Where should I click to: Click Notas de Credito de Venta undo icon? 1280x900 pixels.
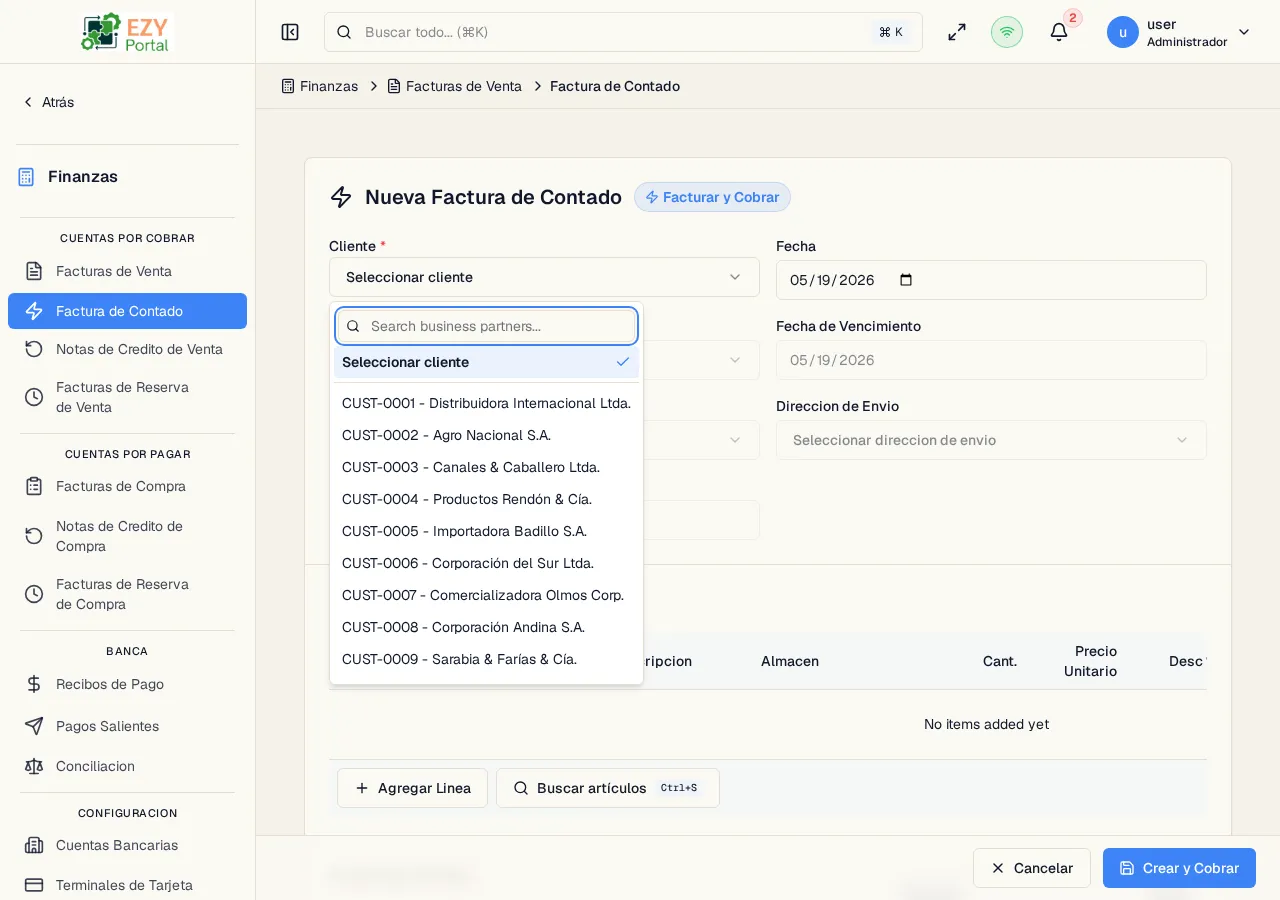point(34,349)
